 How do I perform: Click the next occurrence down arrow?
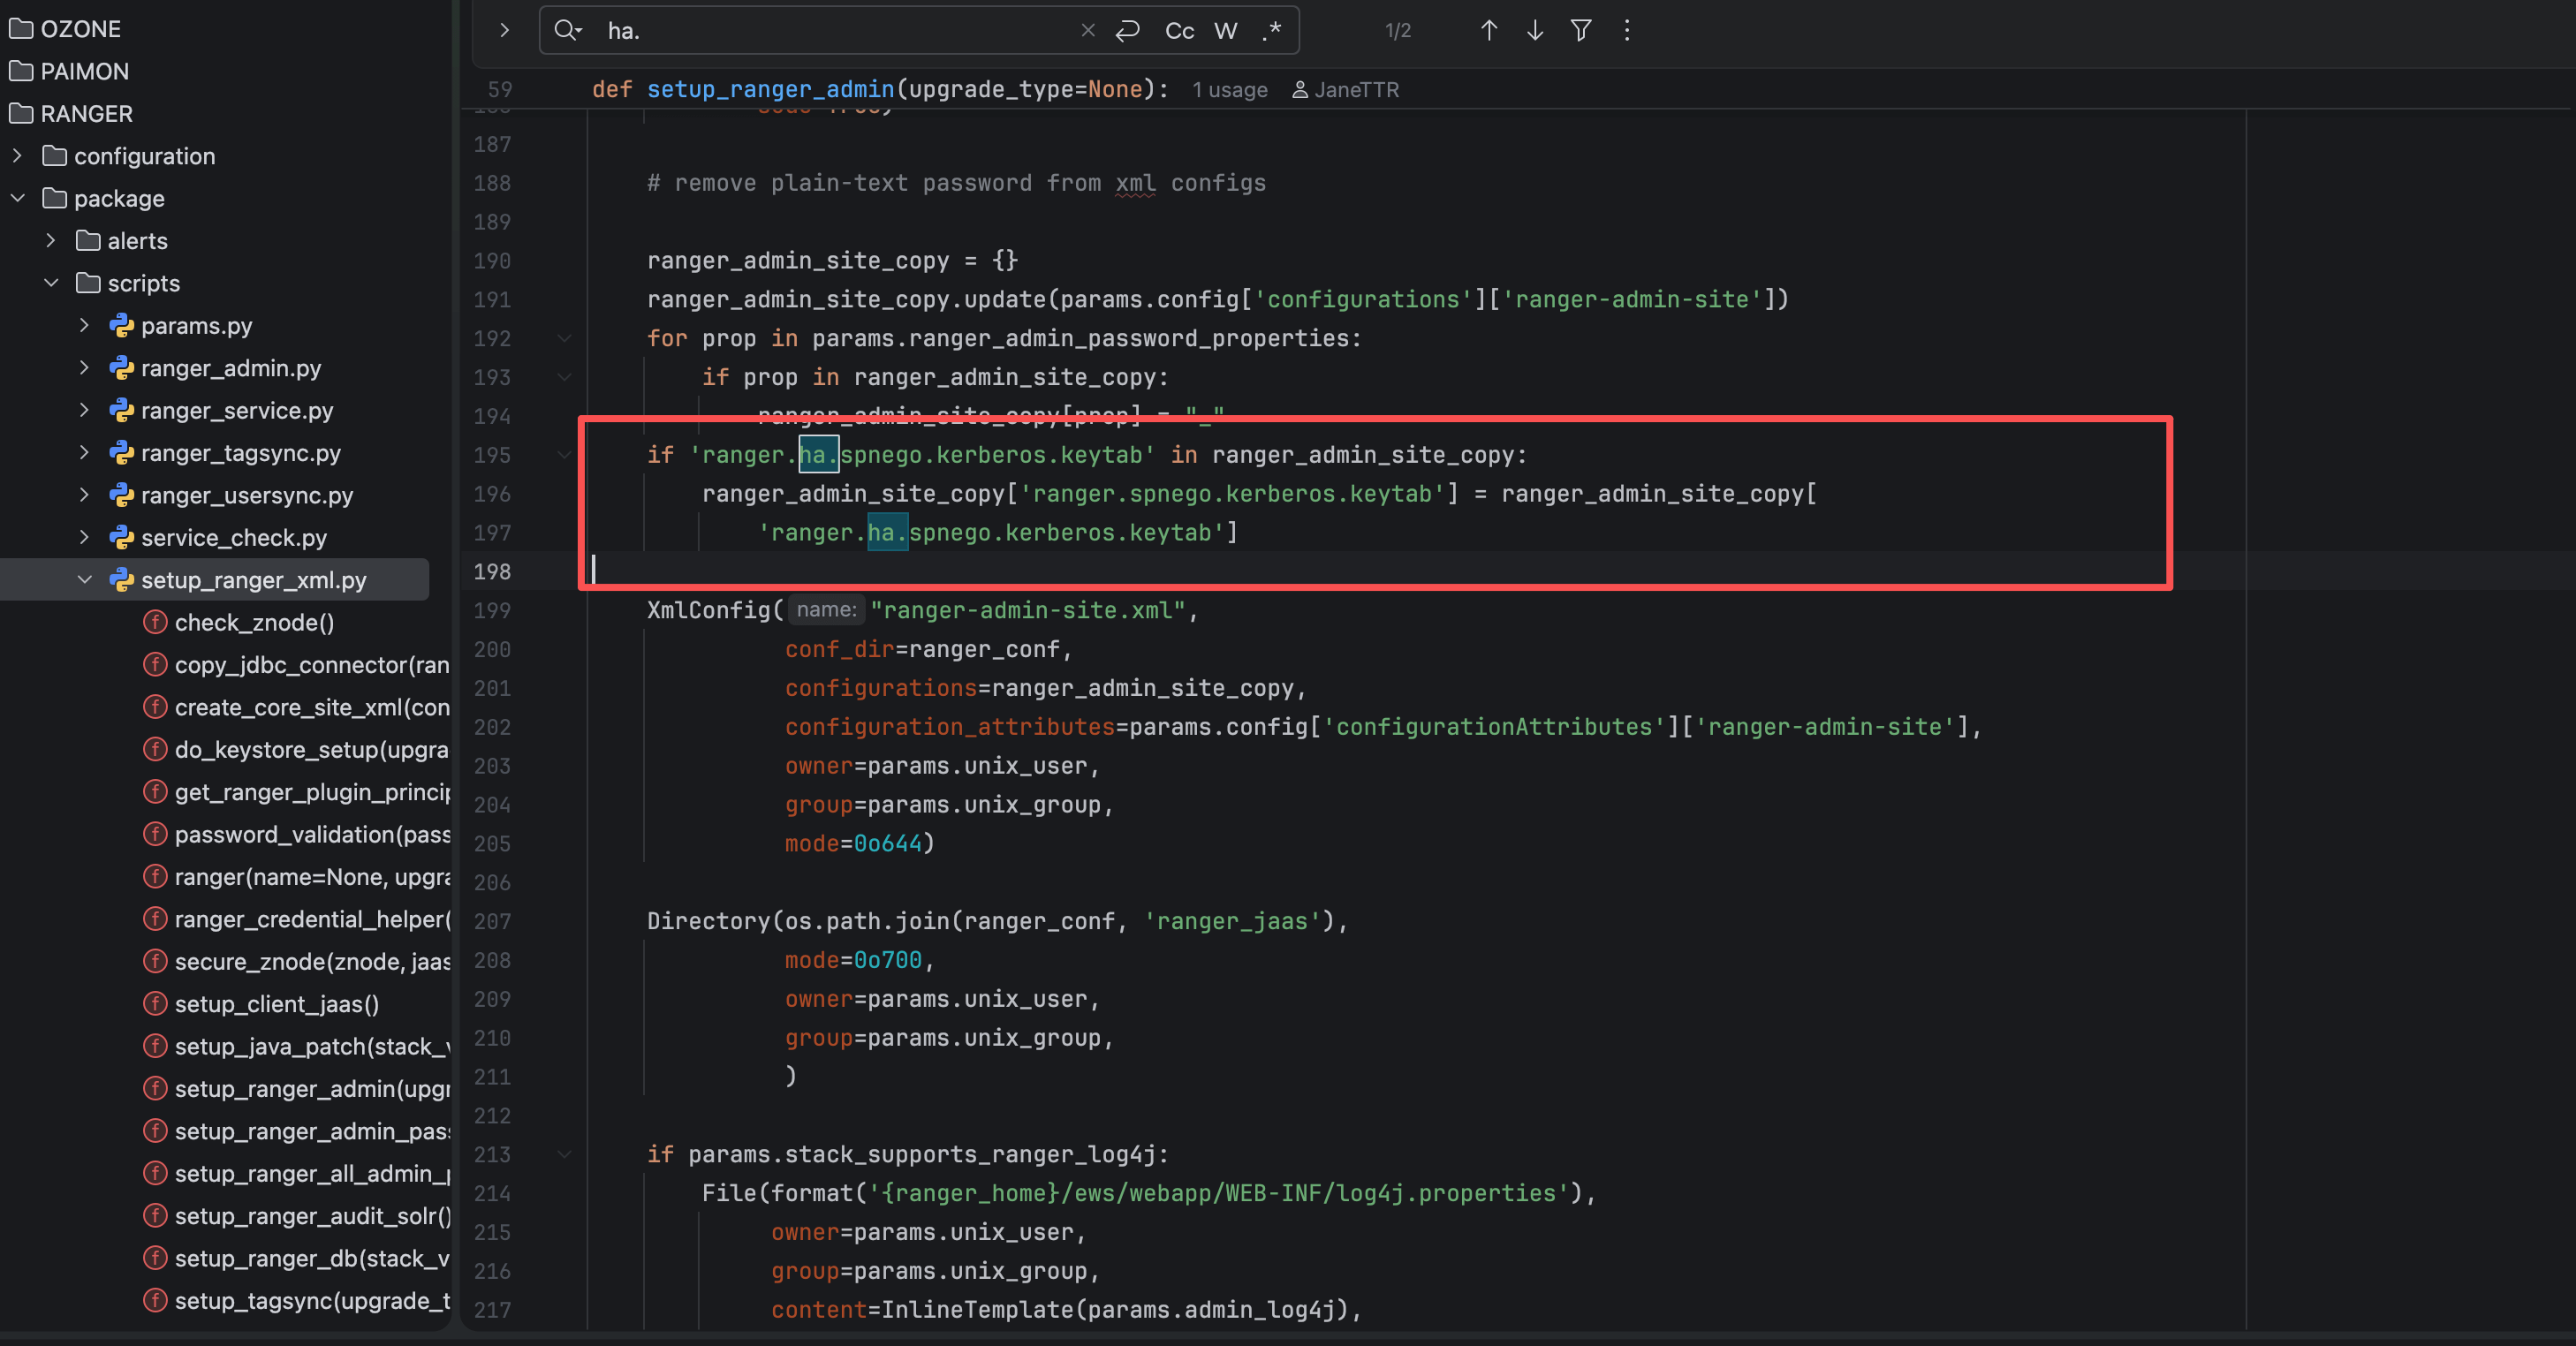(1534, 30)
